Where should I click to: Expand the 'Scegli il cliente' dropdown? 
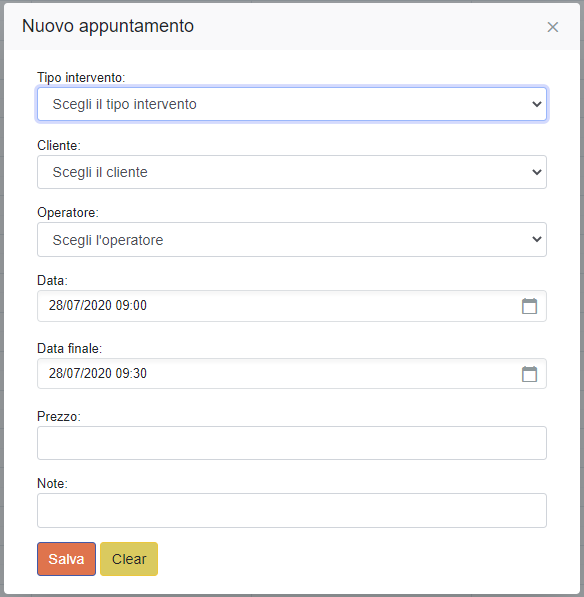coord(292,172)
